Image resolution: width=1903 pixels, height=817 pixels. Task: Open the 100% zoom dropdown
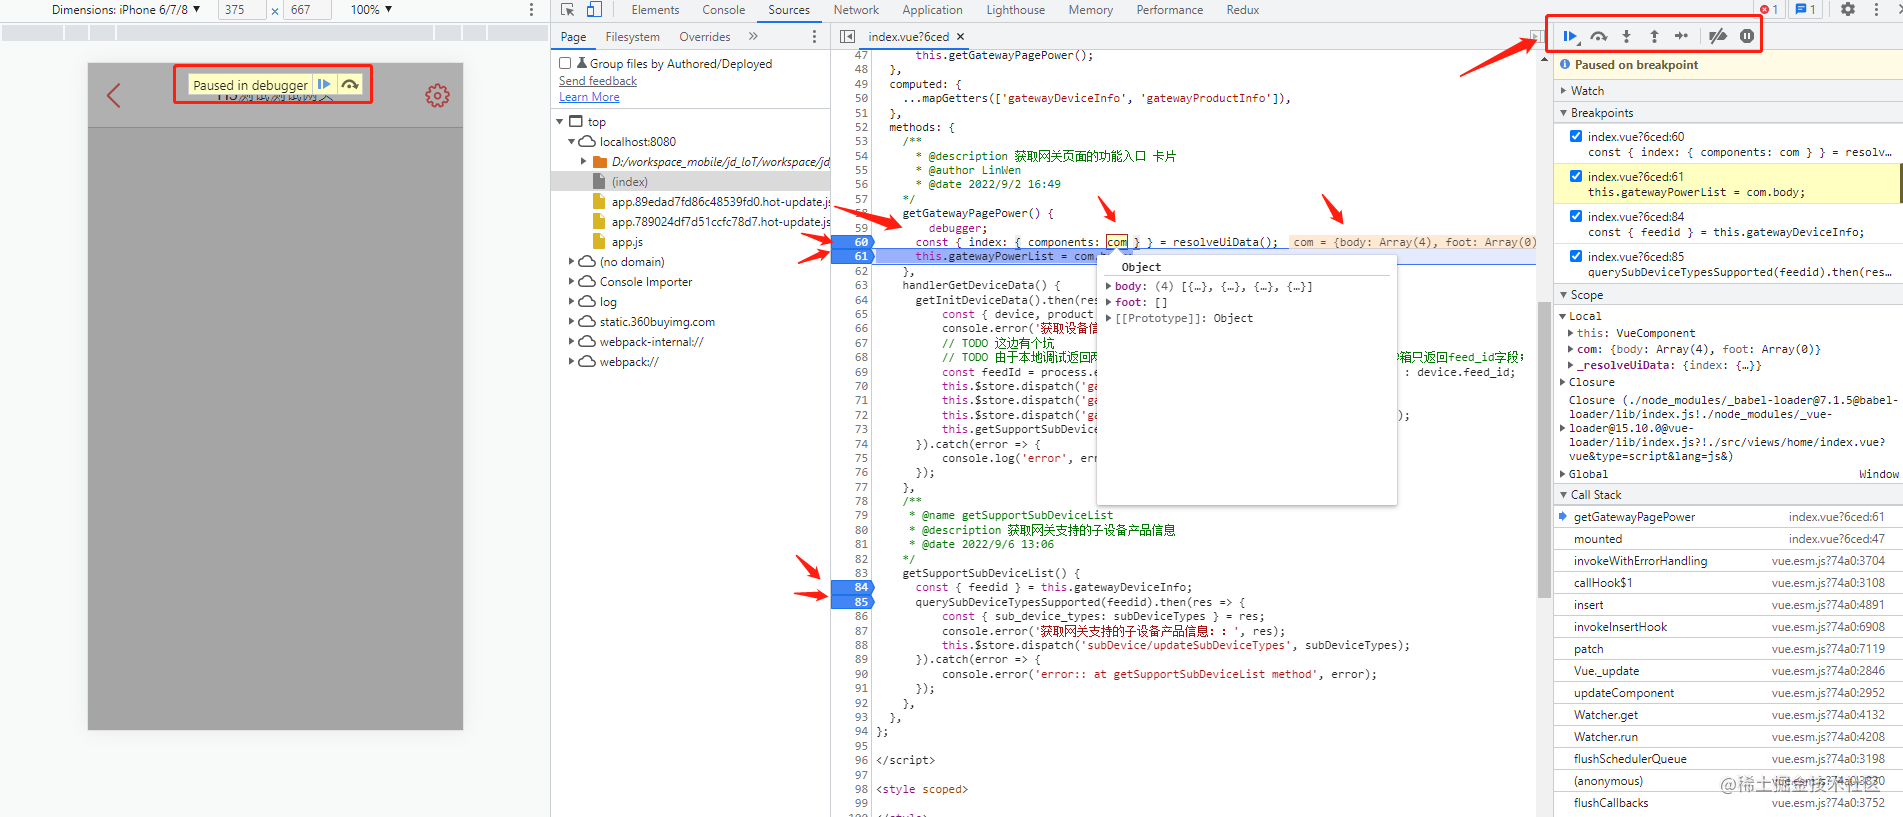coord(371,10)
